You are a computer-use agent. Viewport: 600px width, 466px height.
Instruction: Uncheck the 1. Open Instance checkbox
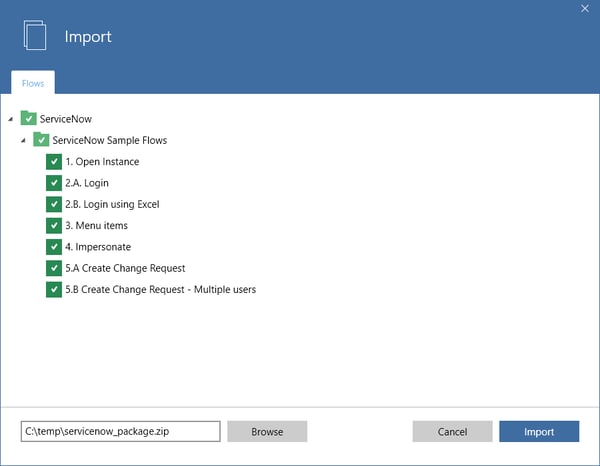[x=53, y=162]
